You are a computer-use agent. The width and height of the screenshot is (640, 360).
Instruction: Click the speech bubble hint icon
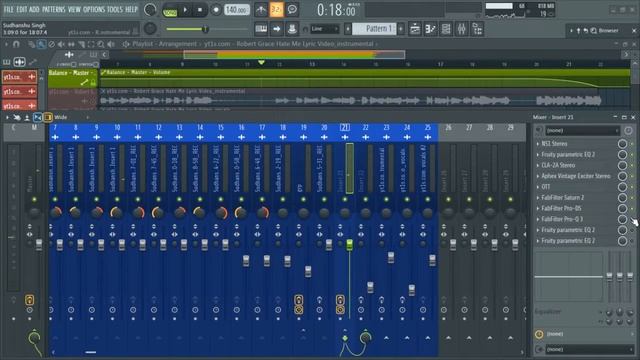292,10
